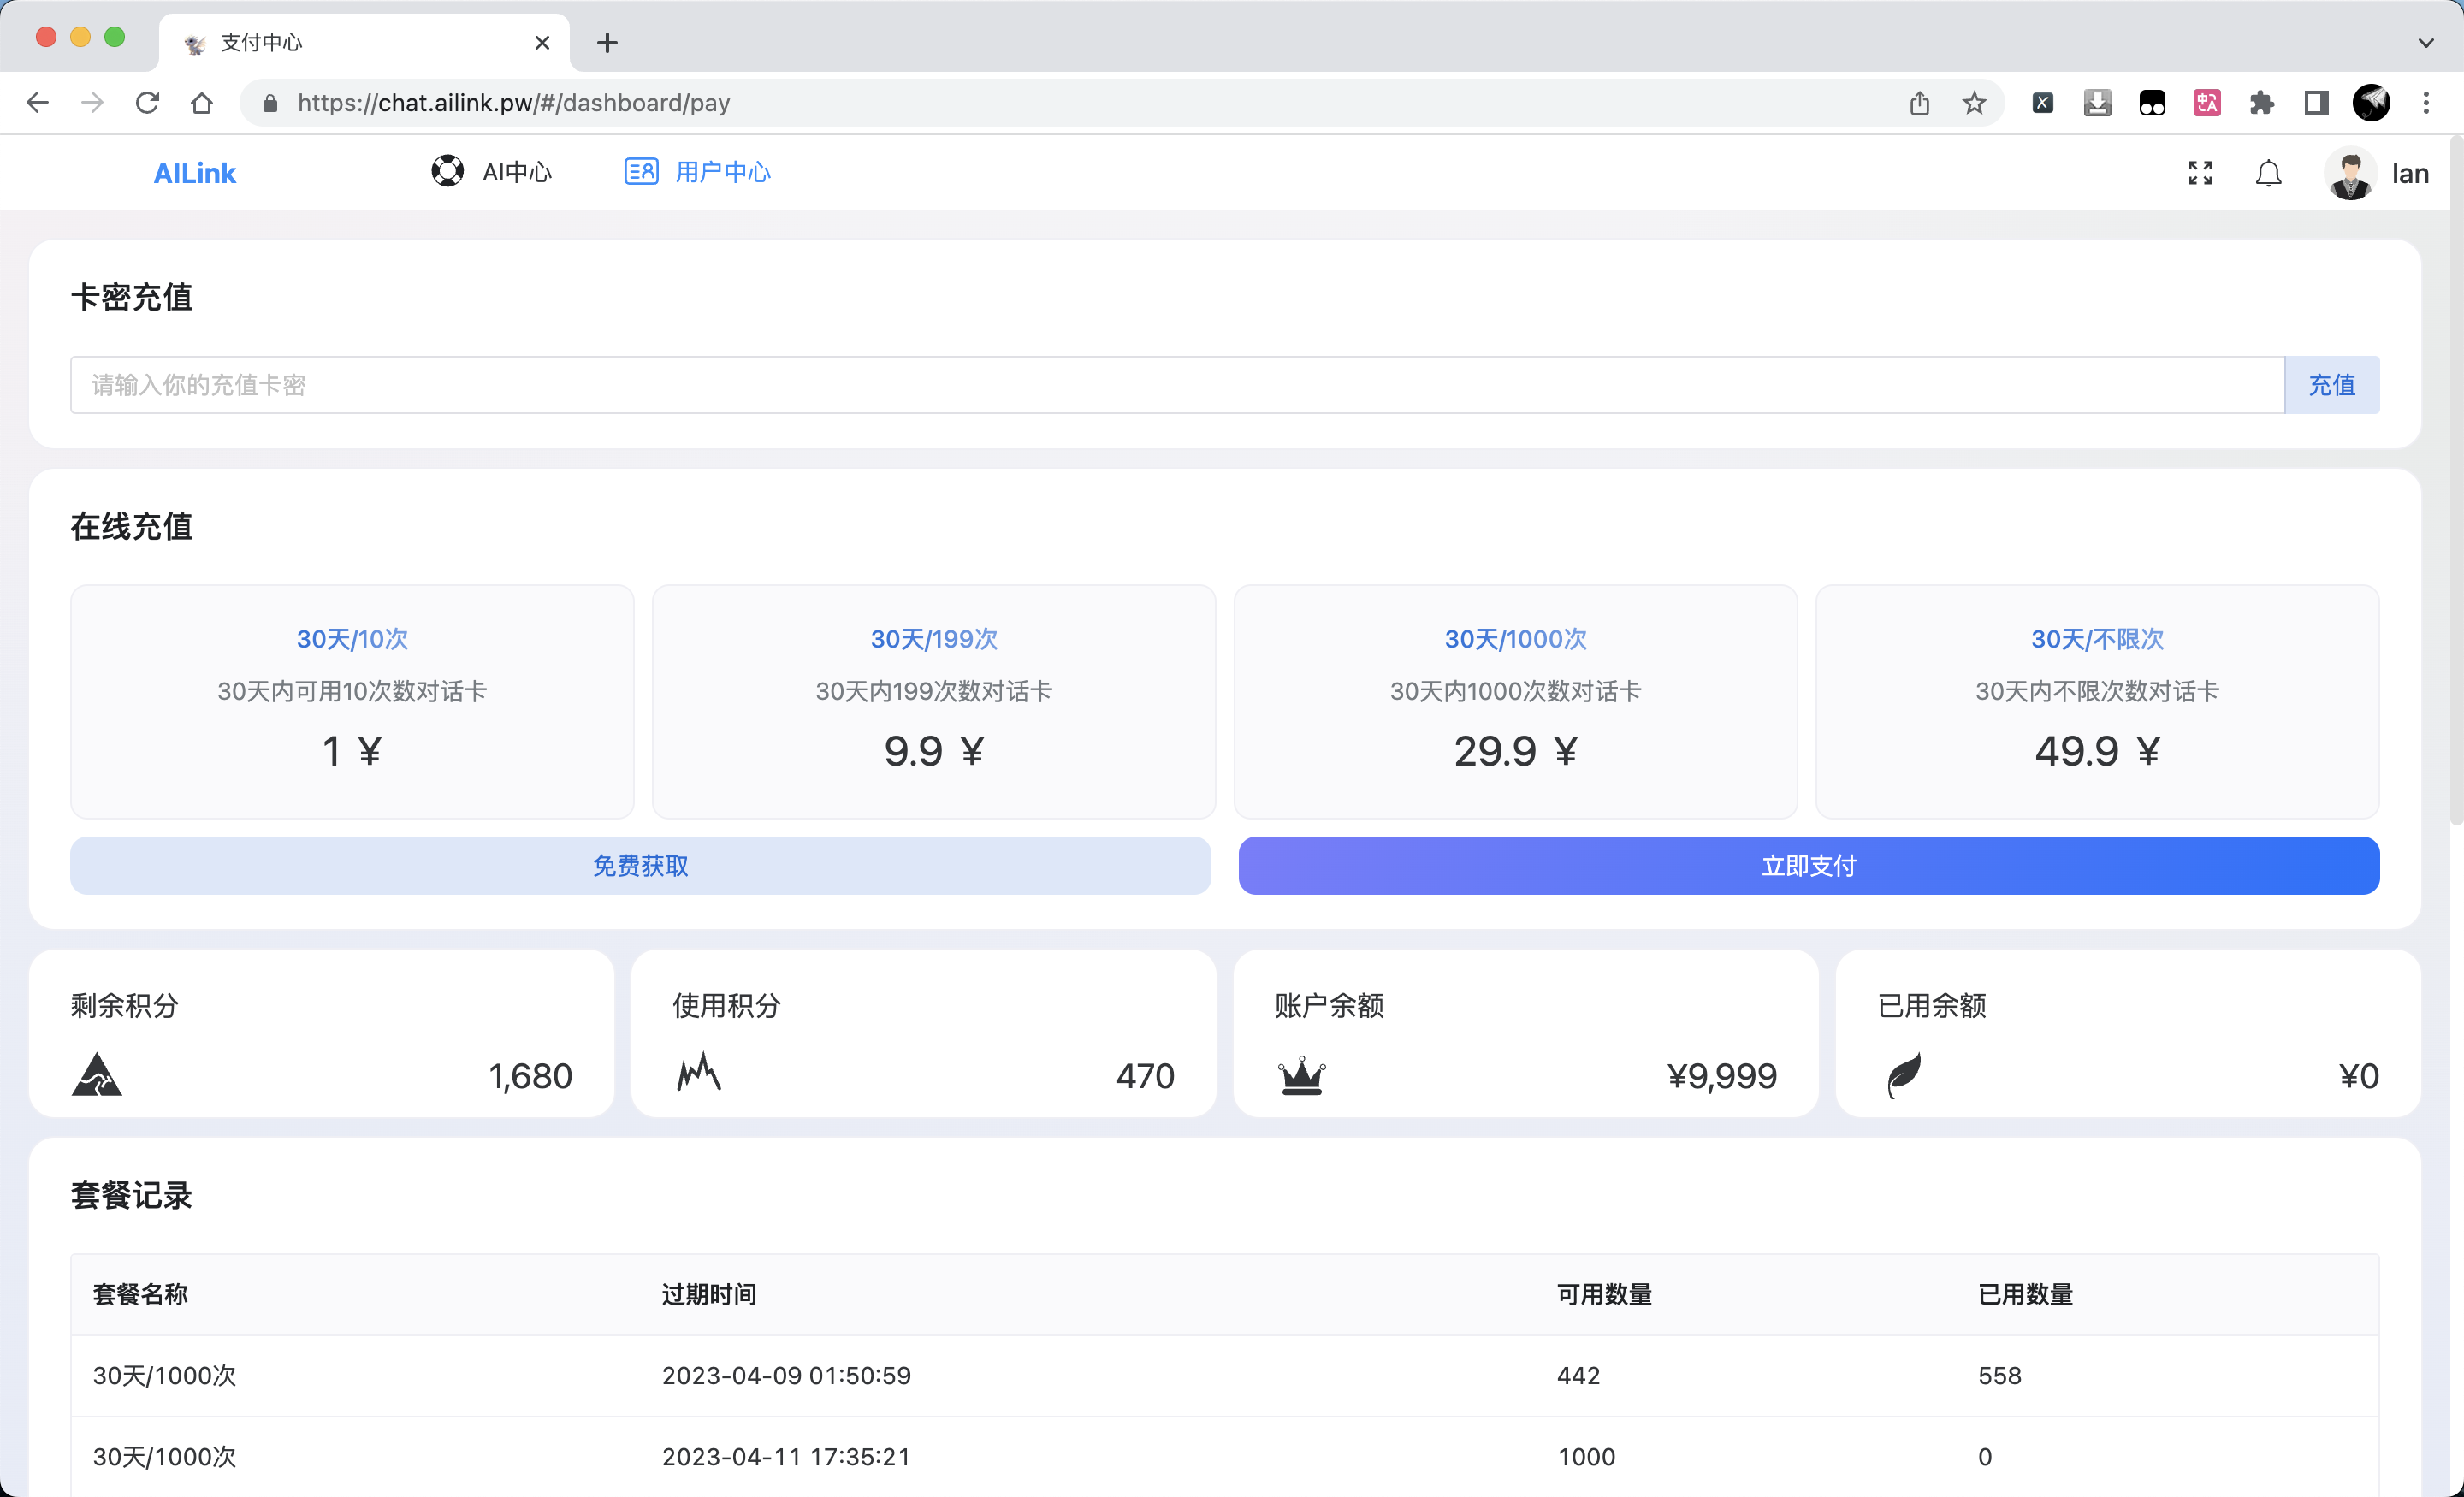The width and height of the screenshot is (2464, 1497).
Task: Open new browser tab with plus
Action: point(607,42)
